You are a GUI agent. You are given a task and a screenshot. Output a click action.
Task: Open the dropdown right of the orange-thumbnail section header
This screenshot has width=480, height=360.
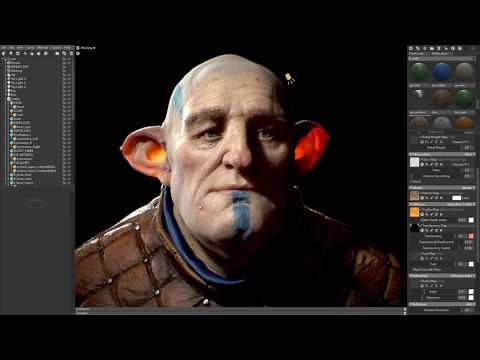462,204
